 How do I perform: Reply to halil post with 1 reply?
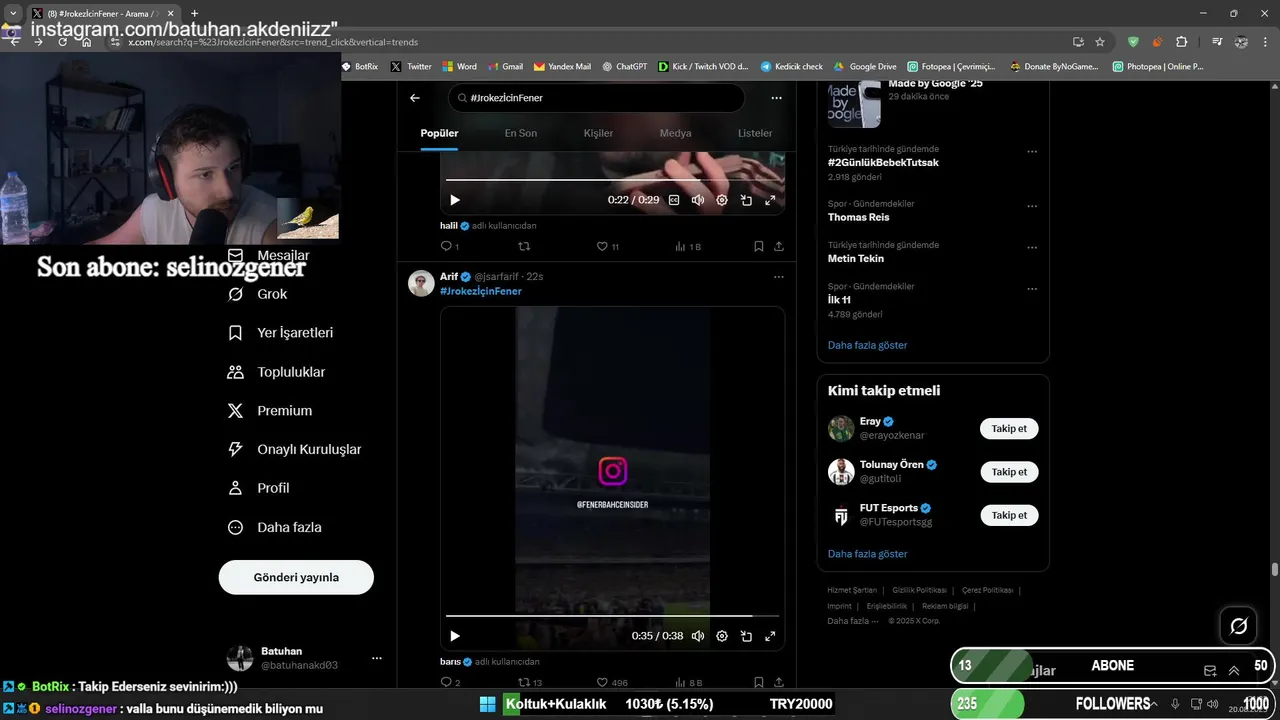[449, 246]
